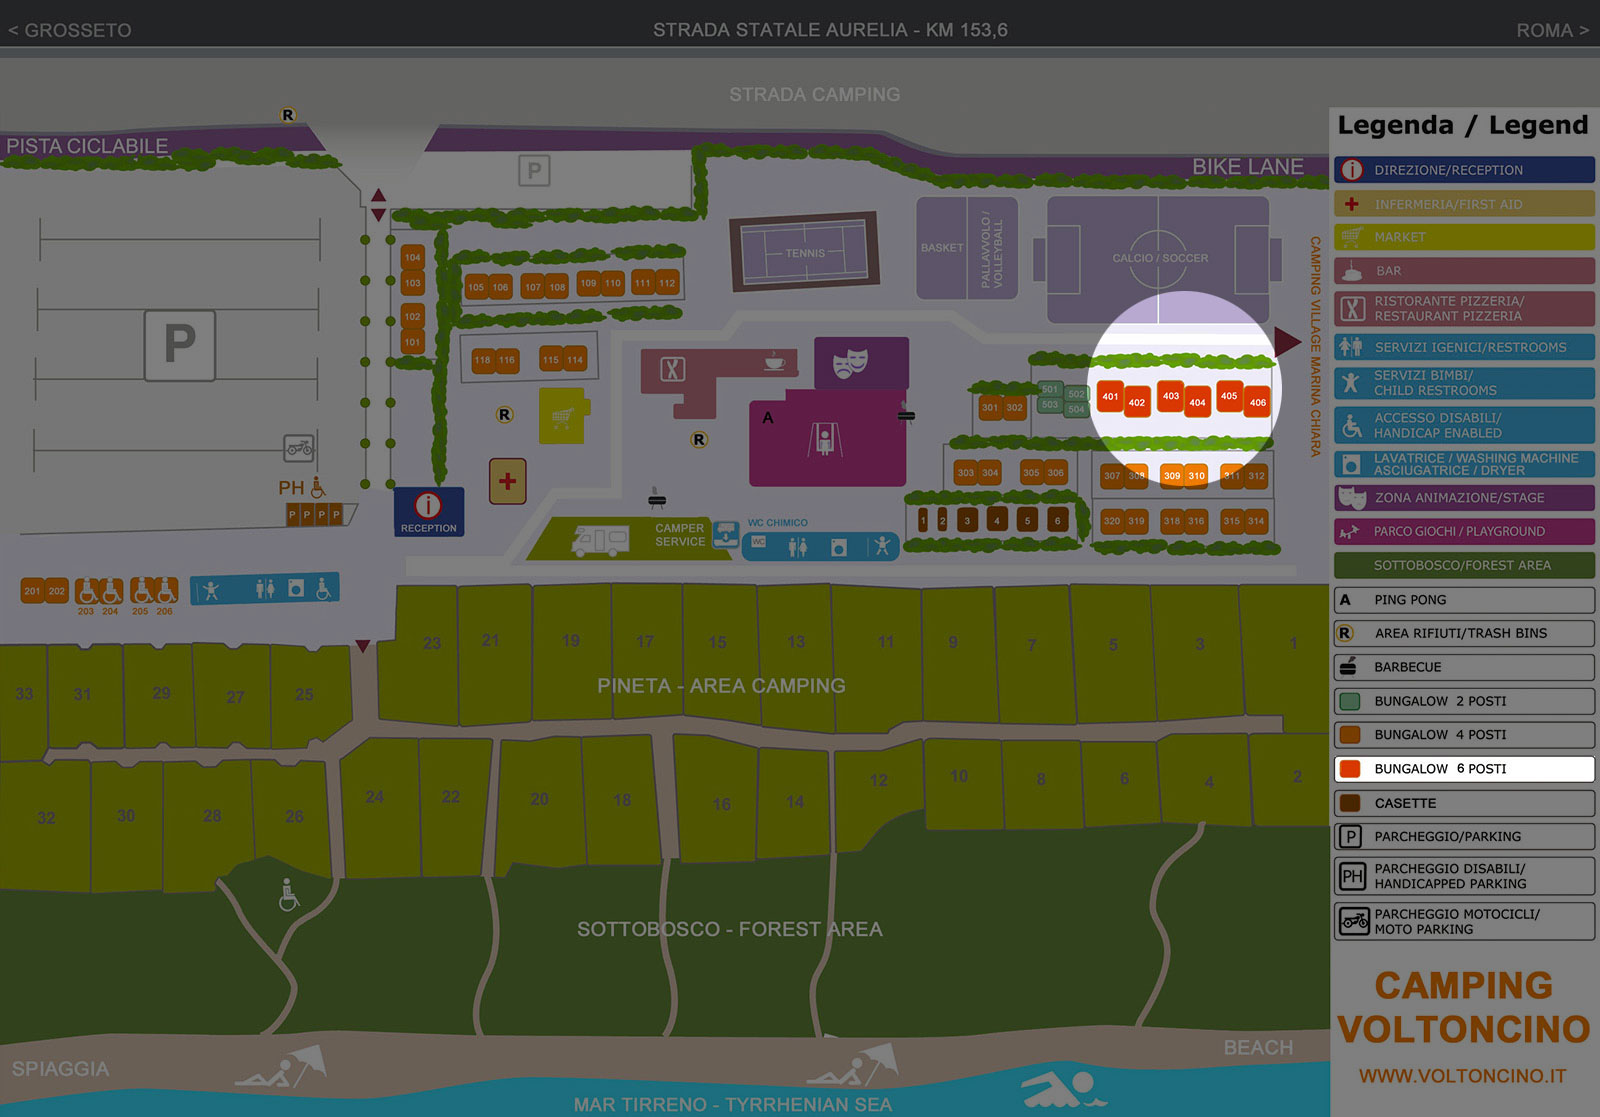The image size is (1600, 1117).
Task: Click the coffee cup bar icon on map
Action: tap(774, 362)
